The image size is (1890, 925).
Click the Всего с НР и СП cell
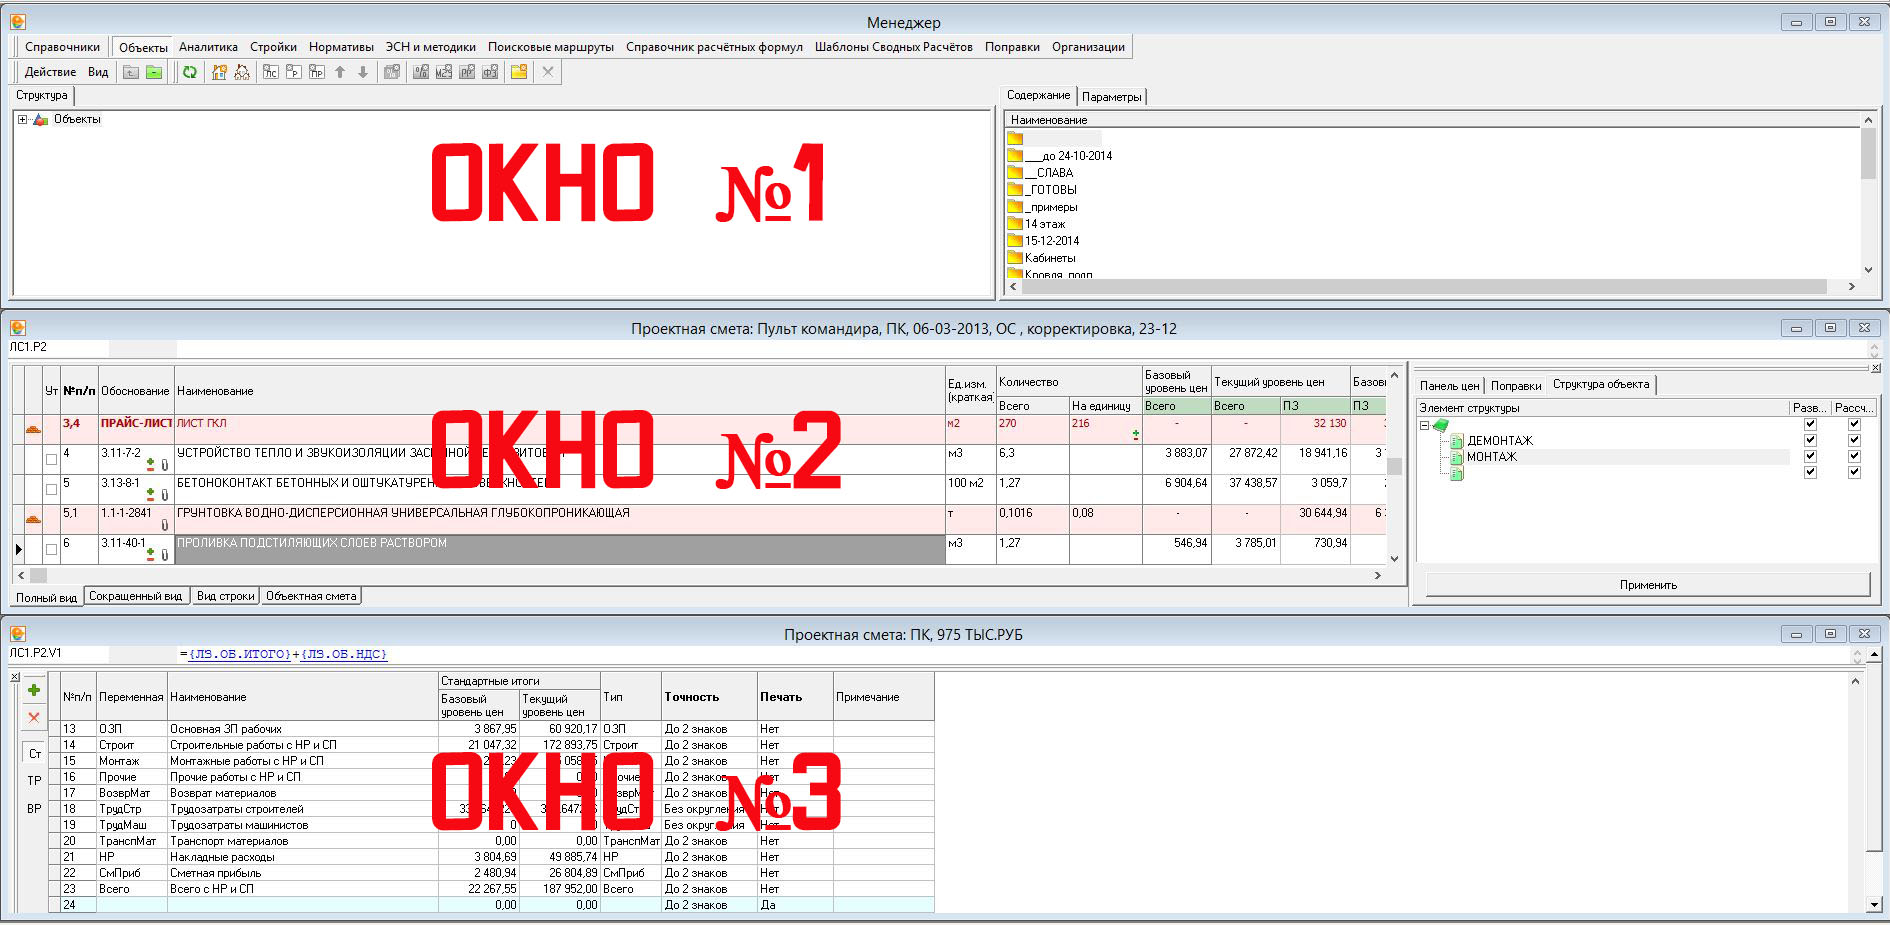[302, 889]
